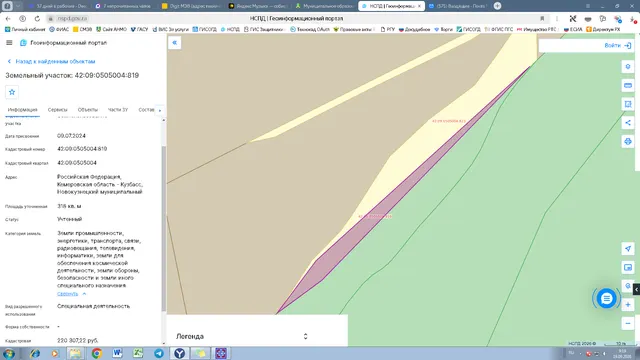Zoom in on the map with plus

[x=628, y=305]
